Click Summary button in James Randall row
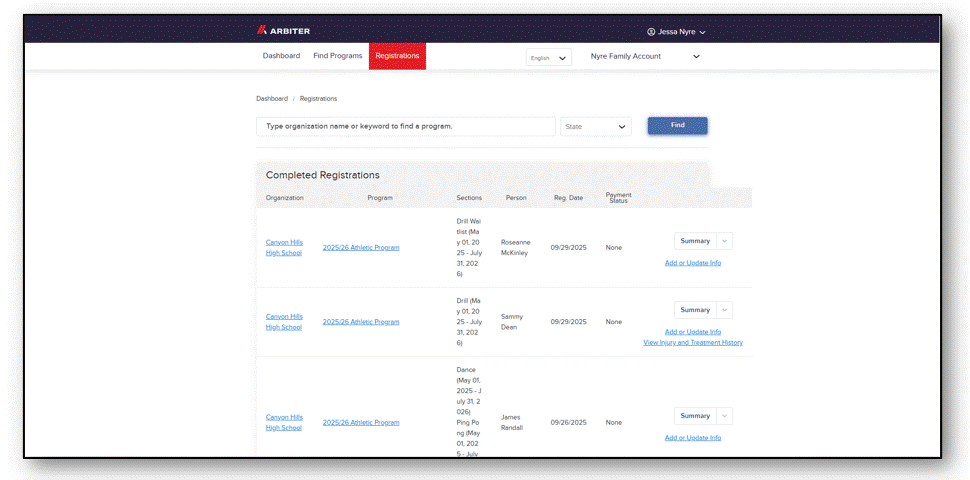970x480 pixels. 695,416
